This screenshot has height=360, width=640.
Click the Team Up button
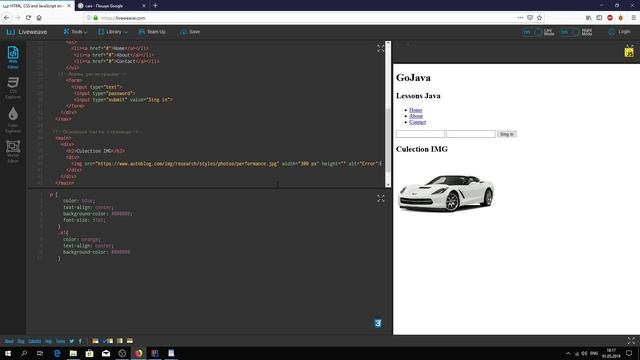click(x=152, y=32)
